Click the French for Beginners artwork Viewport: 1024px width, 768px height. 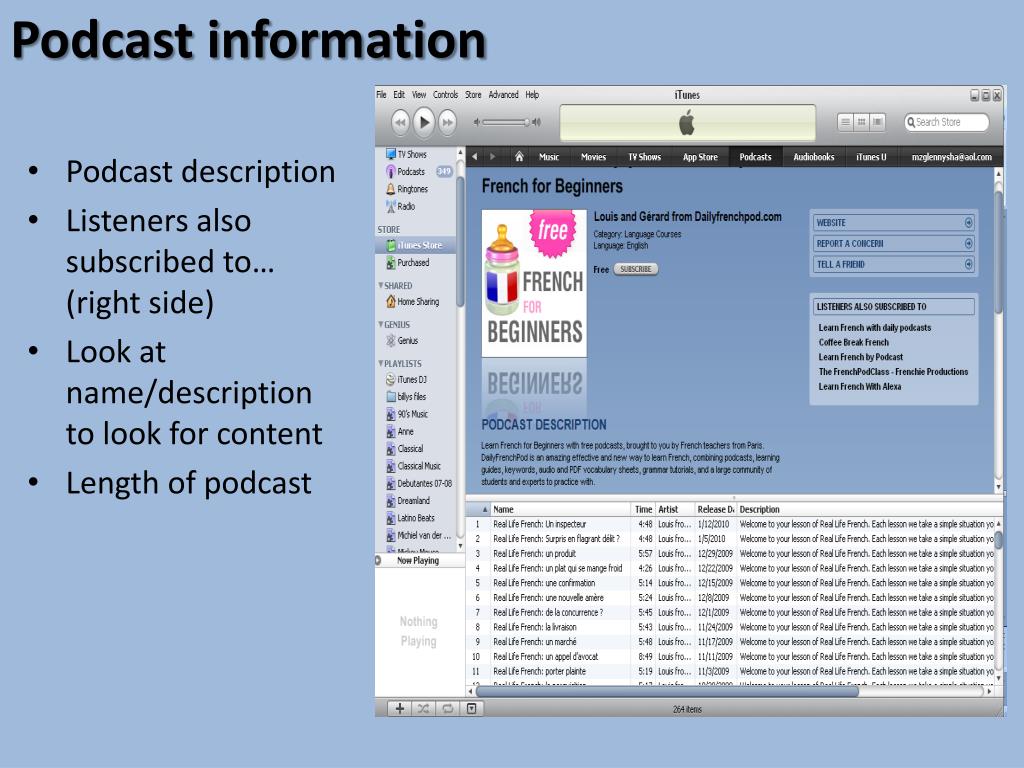pyautogui.click(x=534, y=283)
